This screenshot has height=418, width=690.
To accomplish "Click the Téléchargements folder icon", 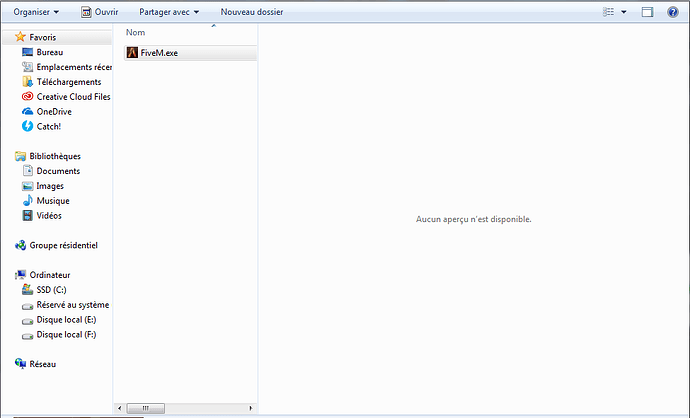I will [x=27, y=82].
